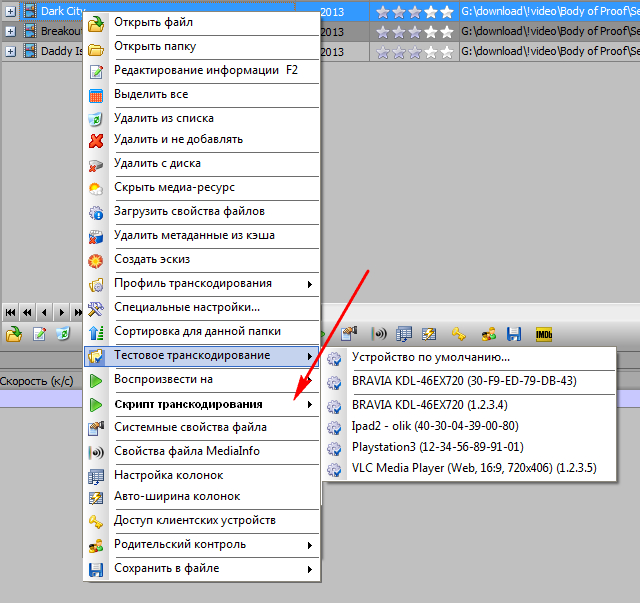Click the floppy disk save toolbar icon

515,333
